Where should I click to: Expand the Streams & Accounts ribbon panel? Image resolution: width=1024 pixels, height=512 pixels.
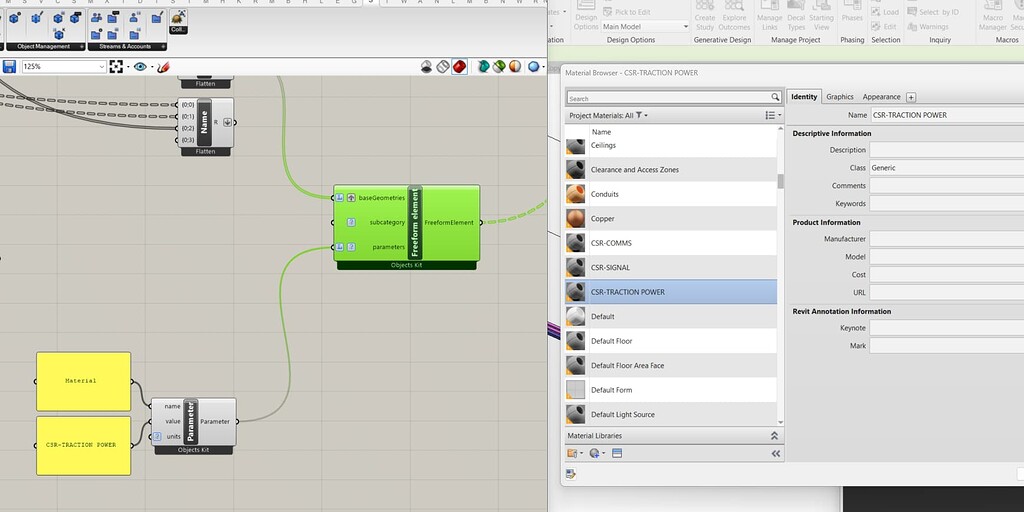[x=163, y=46]
